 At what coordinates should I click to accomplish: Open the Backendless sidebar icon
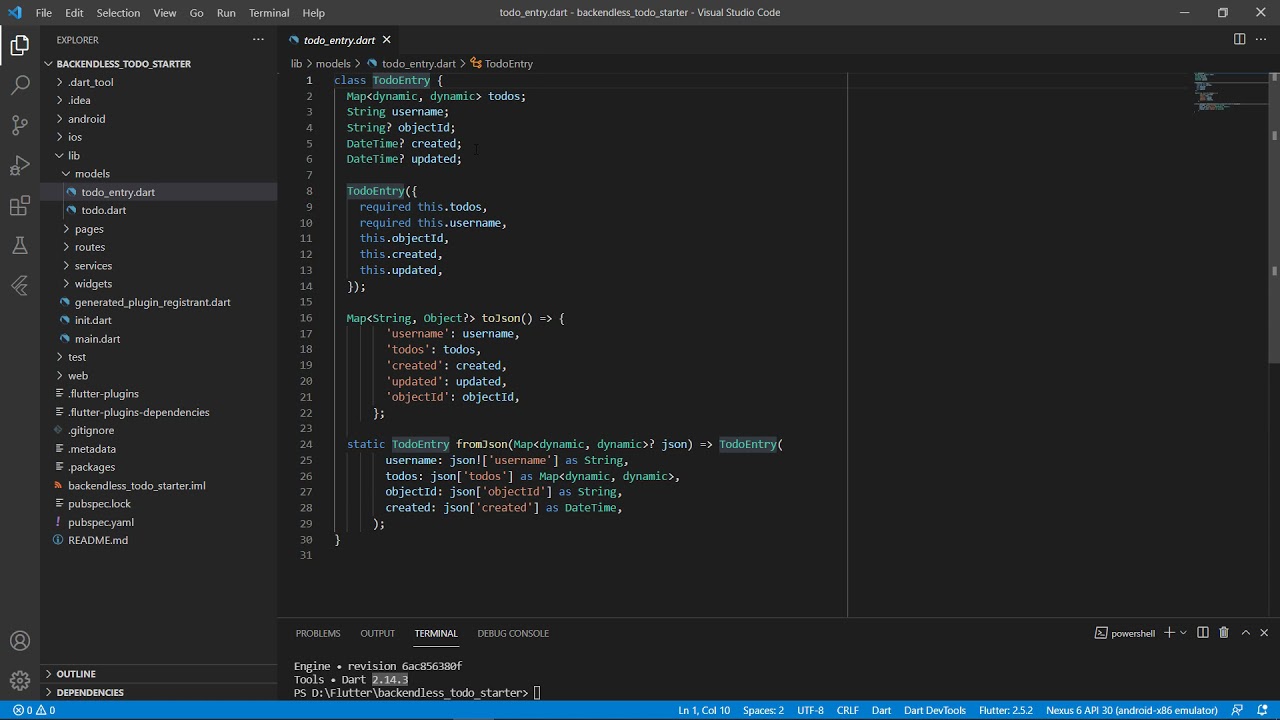[x=20, y=286]
